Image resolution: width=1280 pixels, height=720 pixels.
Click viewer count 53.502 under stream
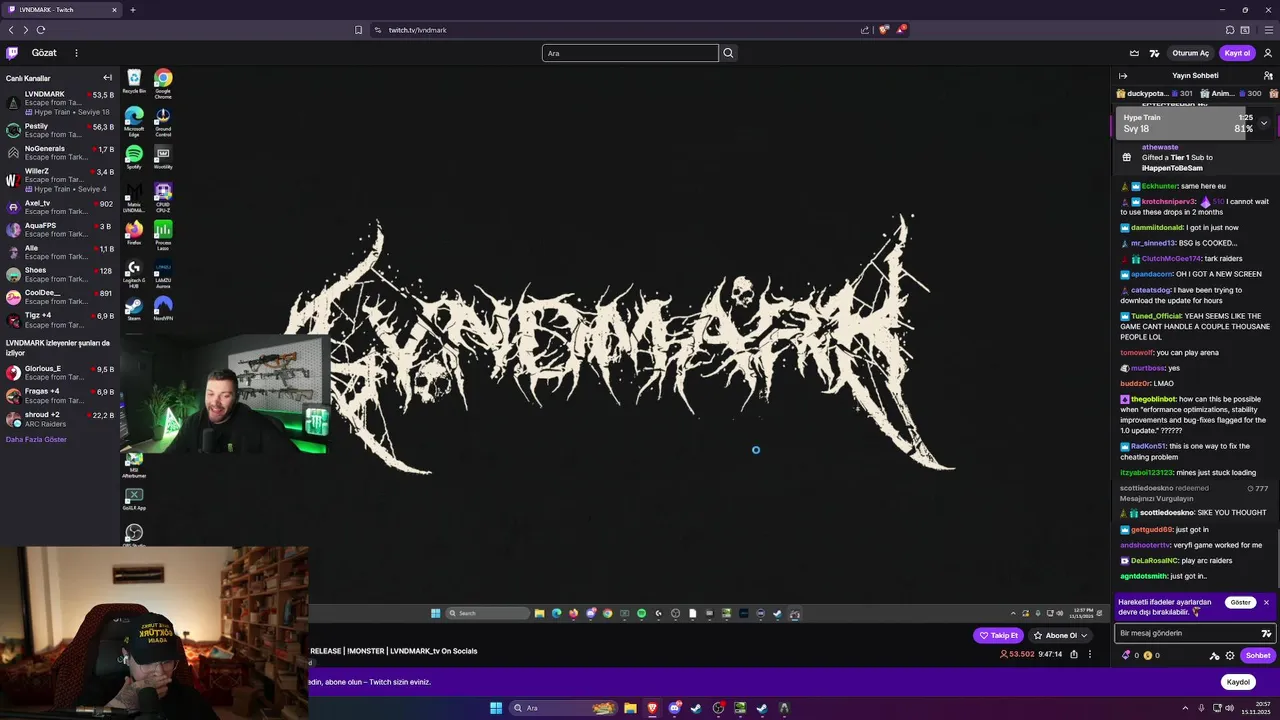pyautogui.click(x=1017, y=654)
